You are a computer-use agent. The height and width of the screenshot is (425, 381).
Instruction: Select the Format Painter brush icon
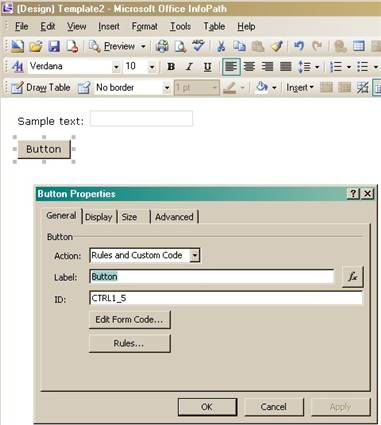tap(277, 46)
